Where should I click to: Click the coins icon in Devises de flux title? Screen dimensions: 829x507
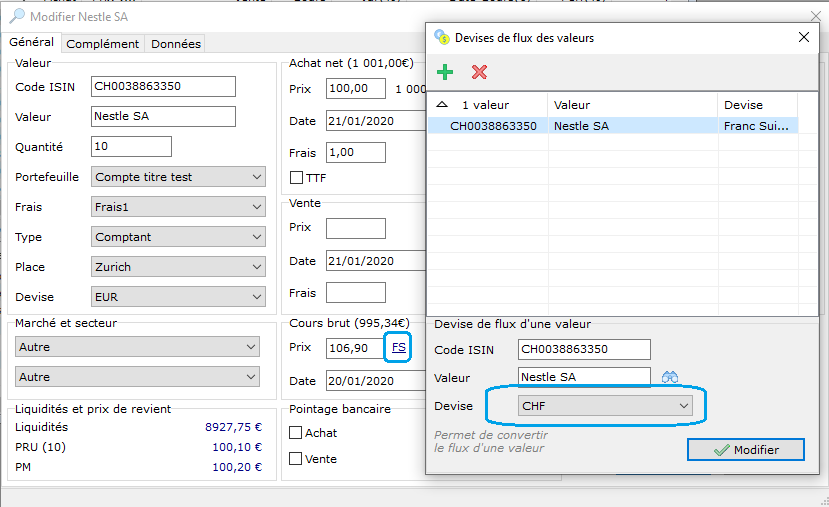(442, 37)
